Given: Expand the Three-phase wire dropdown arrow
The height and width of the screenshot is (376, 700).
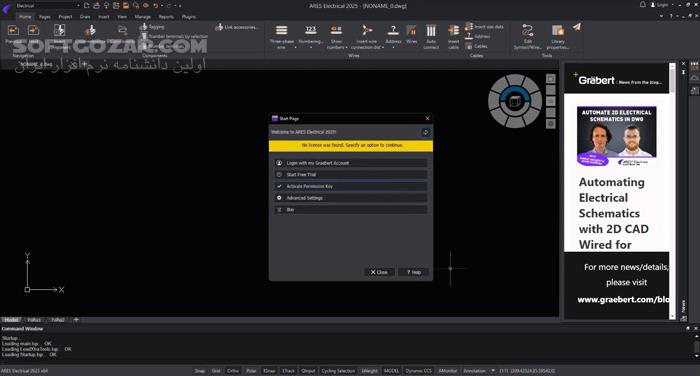Looking at the screenshot, I should click(295, 47).
